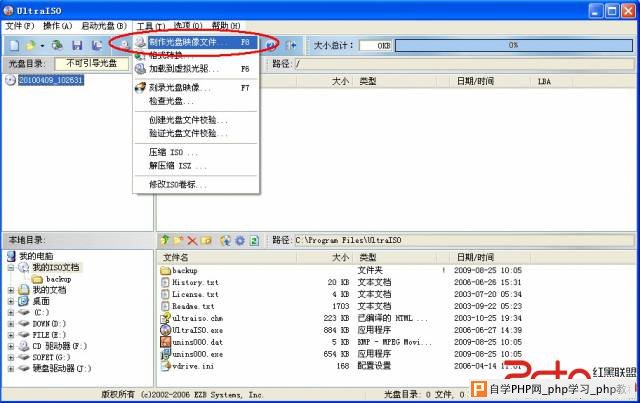The height and width of the screenshot is (403, 640).
Task: Click the C:\Program Files\UltraISO path field
Action: click(464, 240)
